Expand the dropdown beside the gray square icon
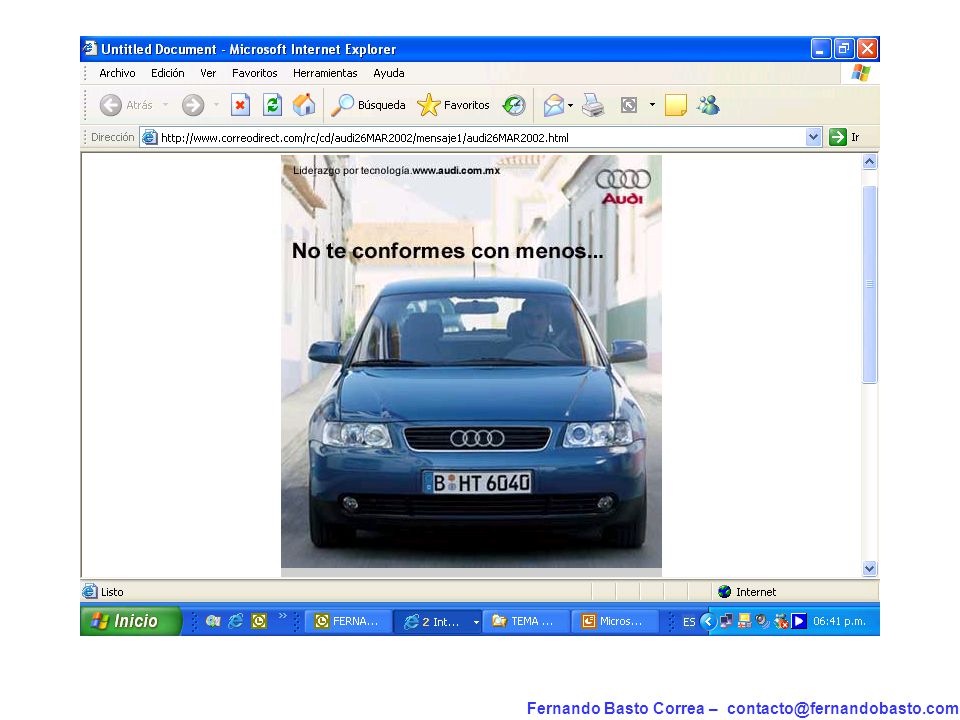The width and height of the screenshot is (960, 720). tap(652, 105)
